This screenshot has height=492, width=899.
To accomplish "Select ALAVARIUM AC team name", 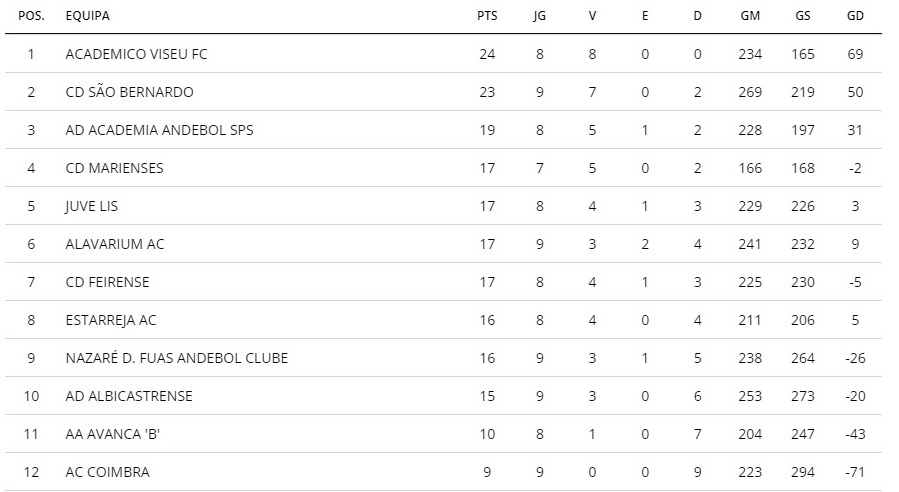I will [115, 244].
